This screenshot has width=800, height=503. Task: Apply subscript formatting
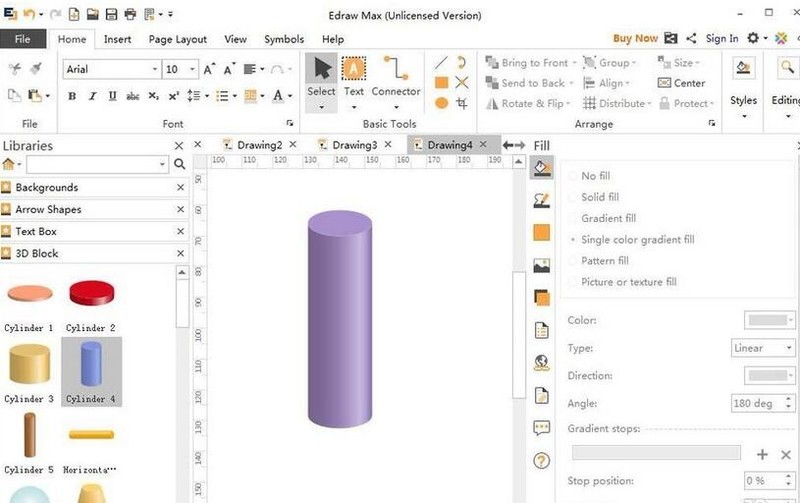pos(154,96)
